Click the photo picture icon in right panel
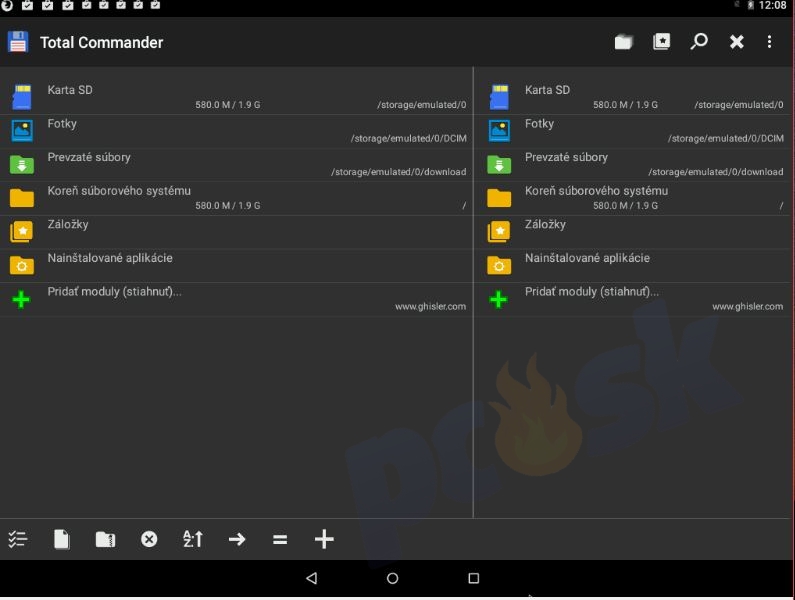This screenshot has height=600, width=795. [x=499, y=131]
